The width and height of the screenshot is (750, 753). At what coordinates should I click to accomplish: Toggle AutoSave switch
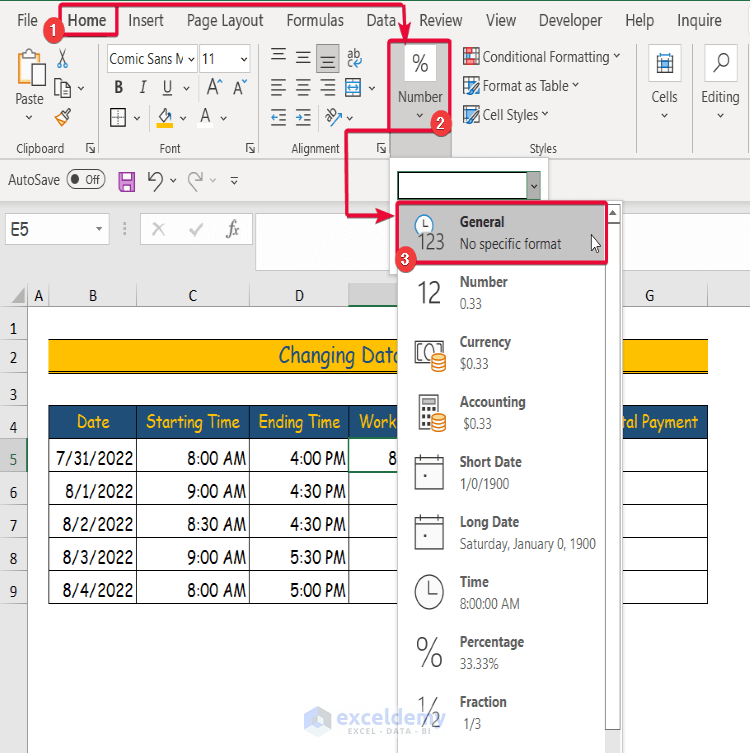coord(86,180)
